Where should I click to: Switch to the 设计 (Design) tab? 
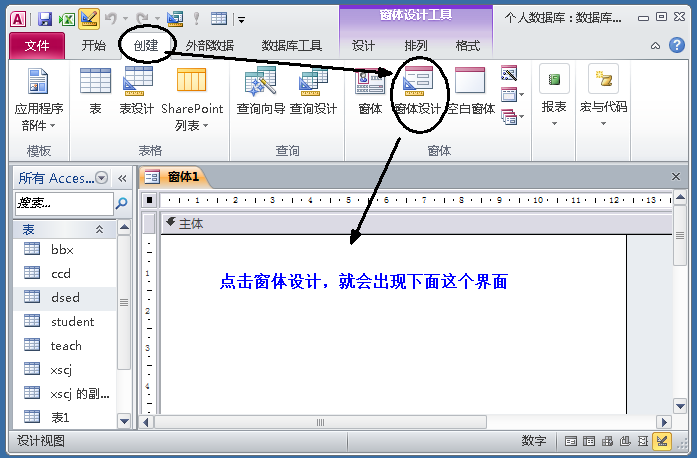pyautogui.click(x=364, y=45)
